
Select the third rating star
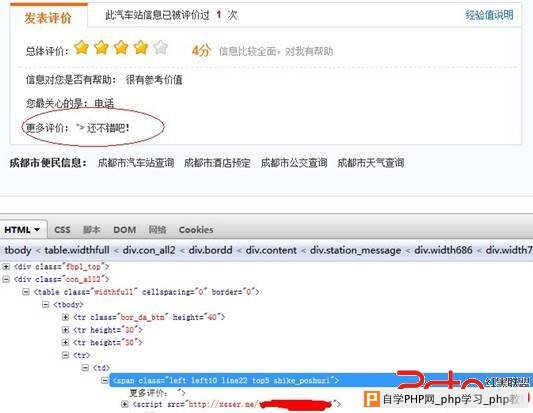click(x=121, y=47)
